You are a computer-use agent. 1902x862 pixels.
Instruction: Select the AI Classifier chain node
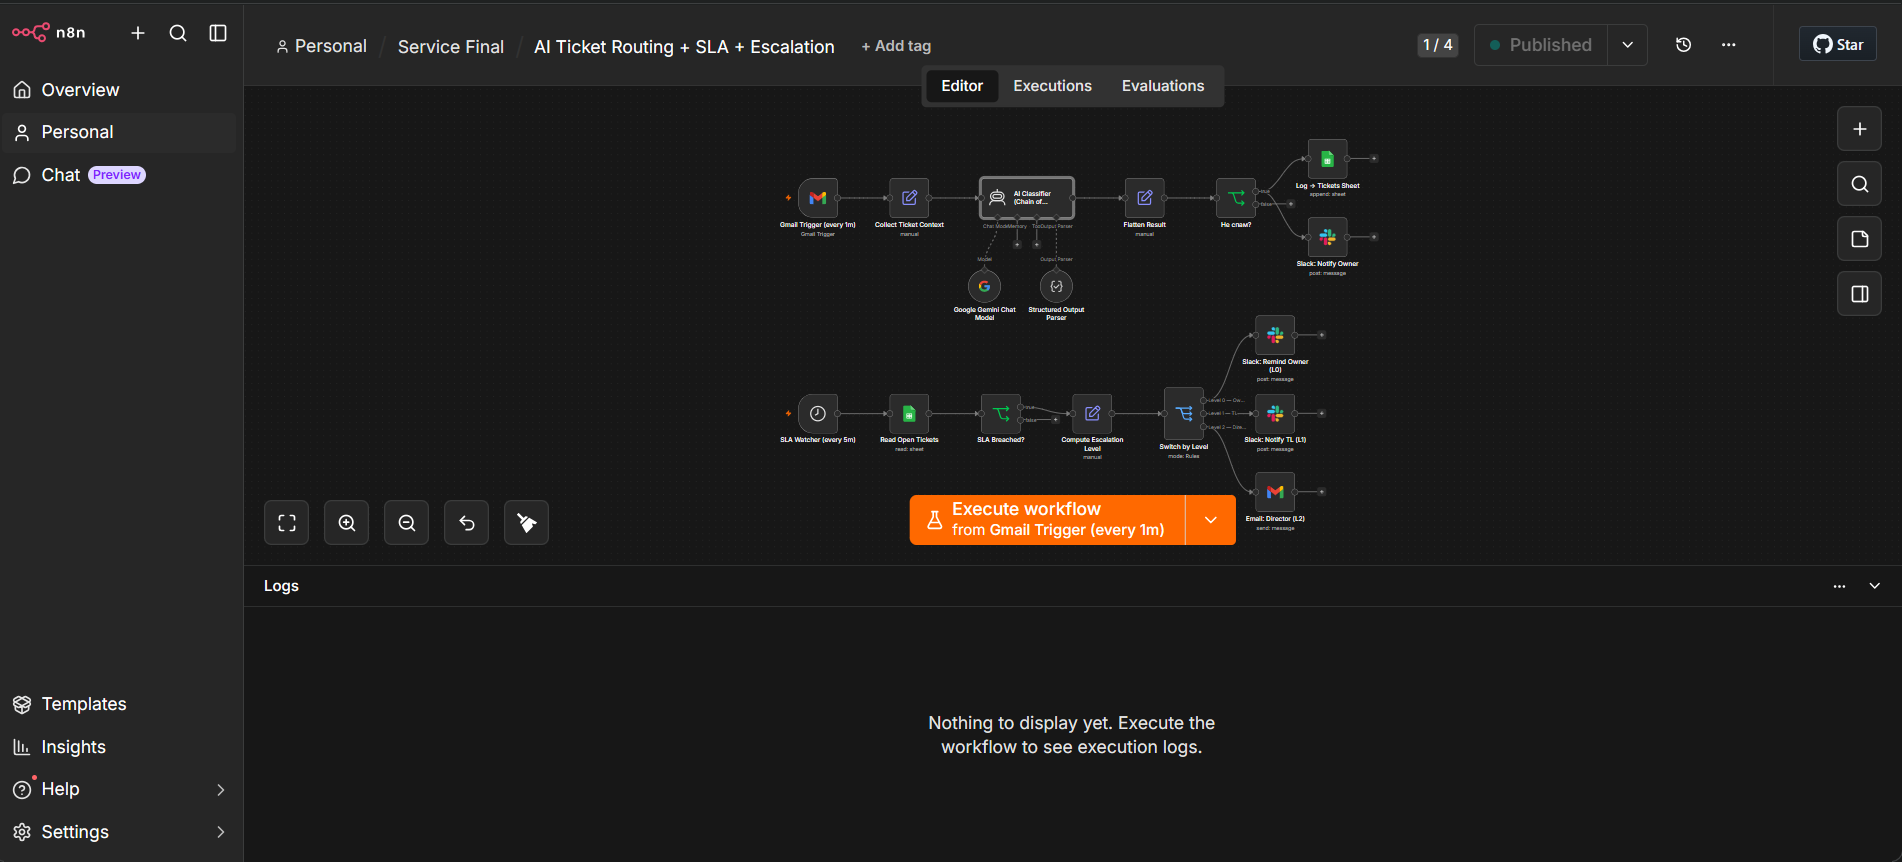click(x=1027, y=198)
